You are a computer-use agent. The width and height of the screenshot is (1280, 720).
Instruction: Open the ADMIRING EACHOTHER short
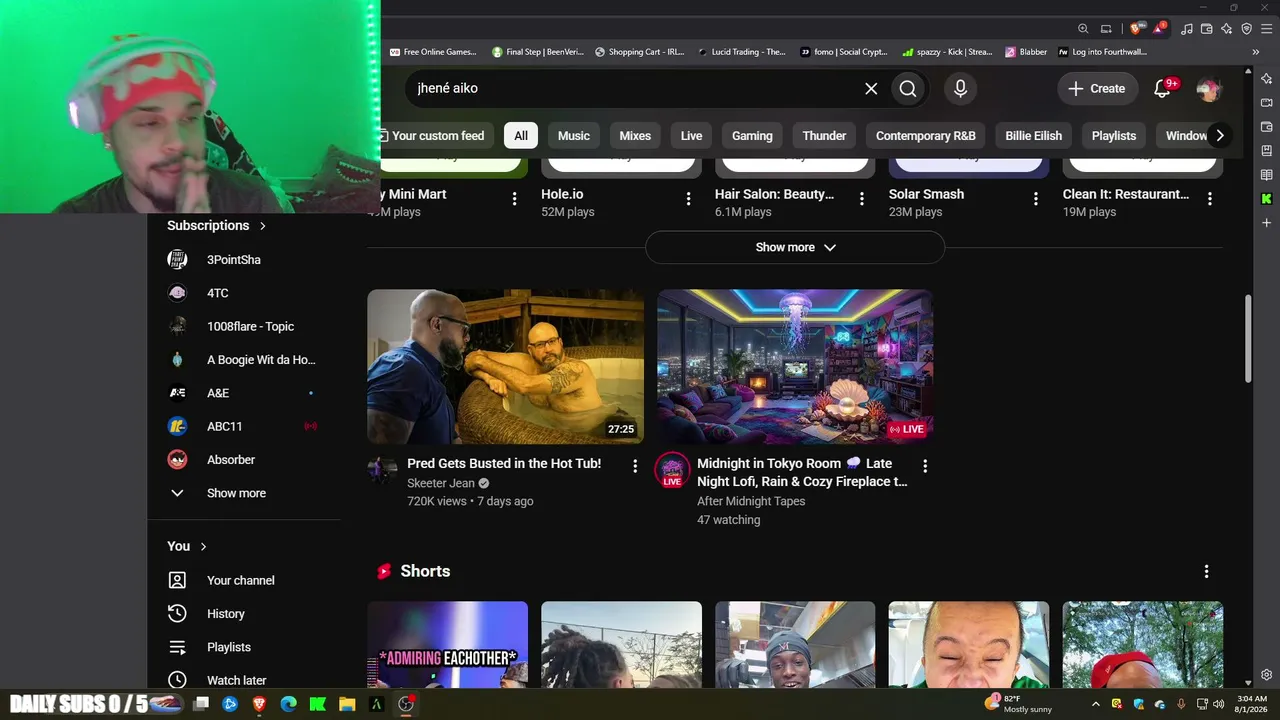point(447,645)
